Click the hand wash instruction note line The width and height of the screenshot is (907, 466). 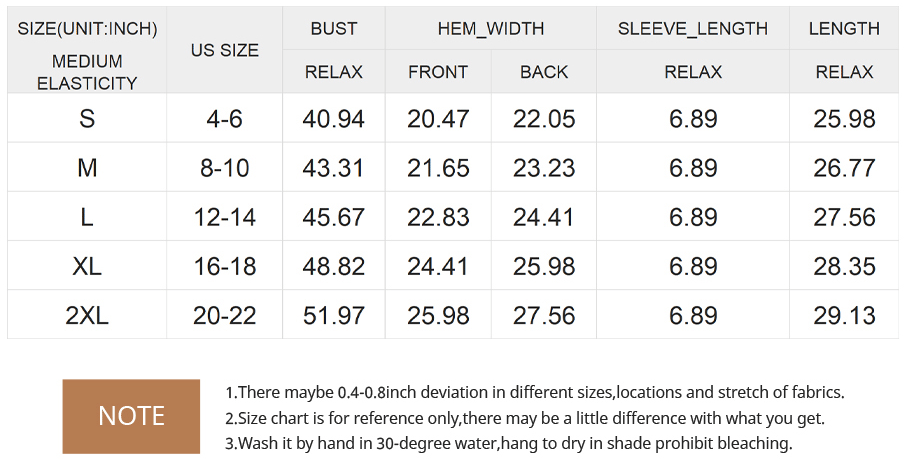(508, 443)
